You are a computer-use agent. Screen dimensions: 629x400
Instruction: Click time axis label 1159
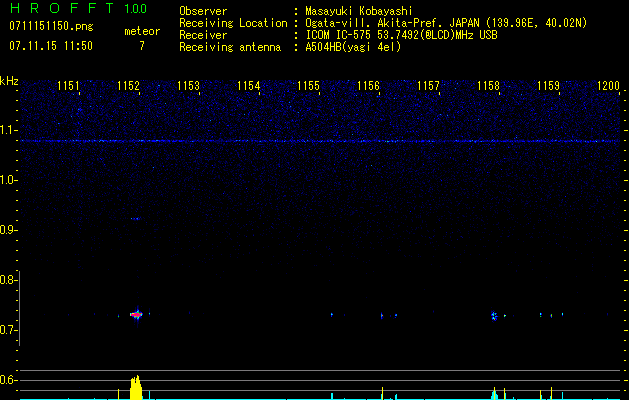coord(548,86)
